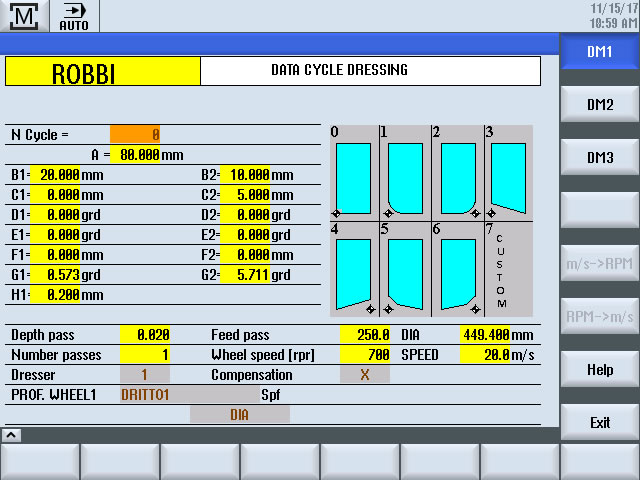The width and height of the screenshot is (640, 480).
Task: Edit the F1 value field
Action: click(x=55, y=255)
